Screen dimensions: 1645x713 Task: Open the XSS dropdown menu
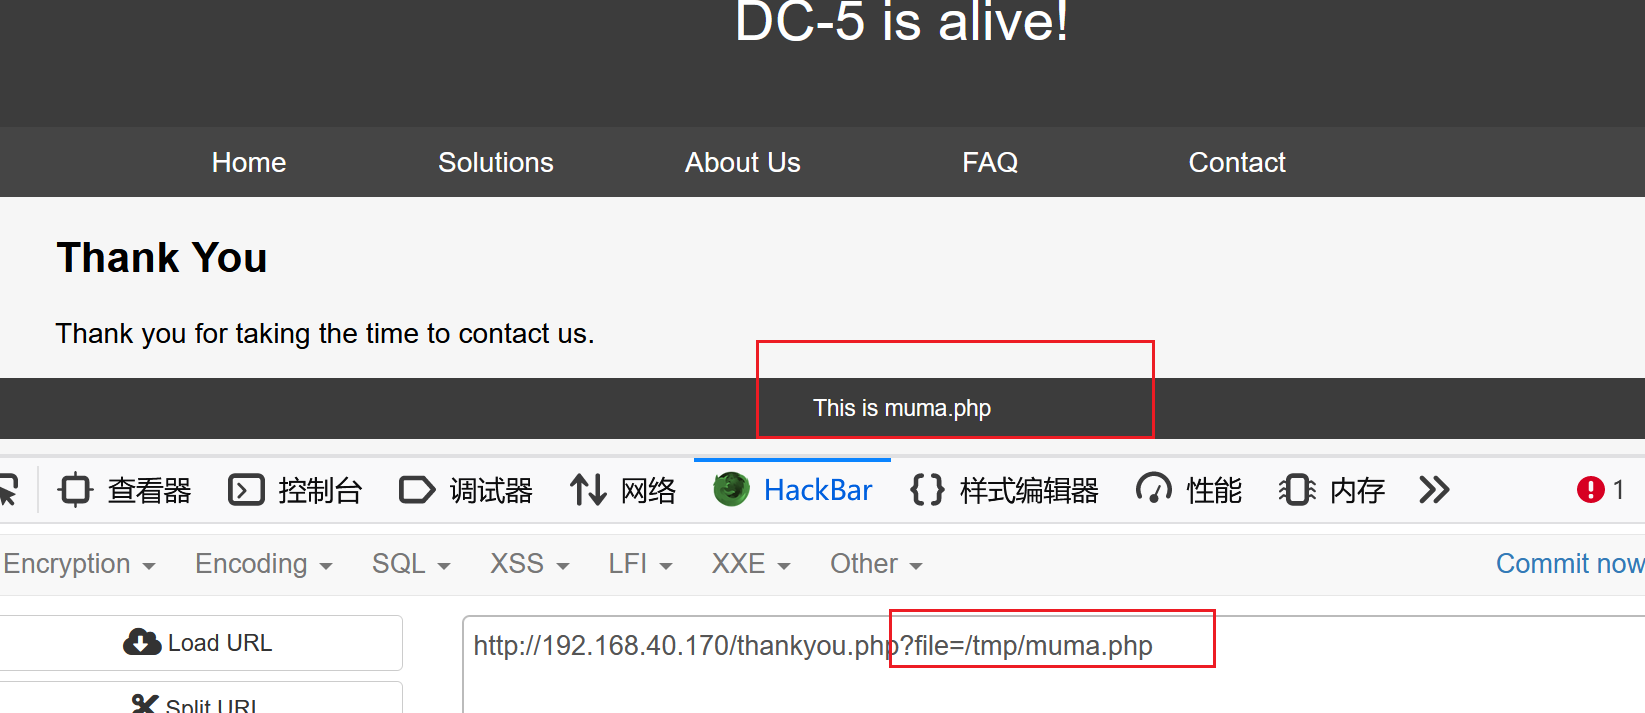tap(529, 564)
